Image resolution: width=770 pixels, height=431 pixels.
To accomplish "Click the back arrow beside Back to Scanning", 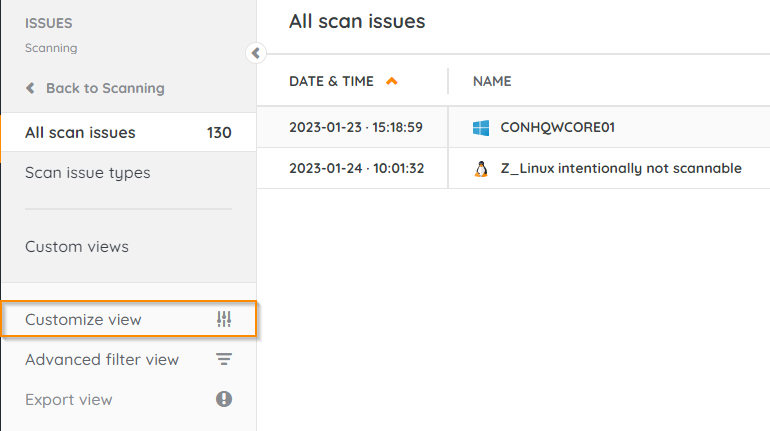I will (x=31, y=88).
